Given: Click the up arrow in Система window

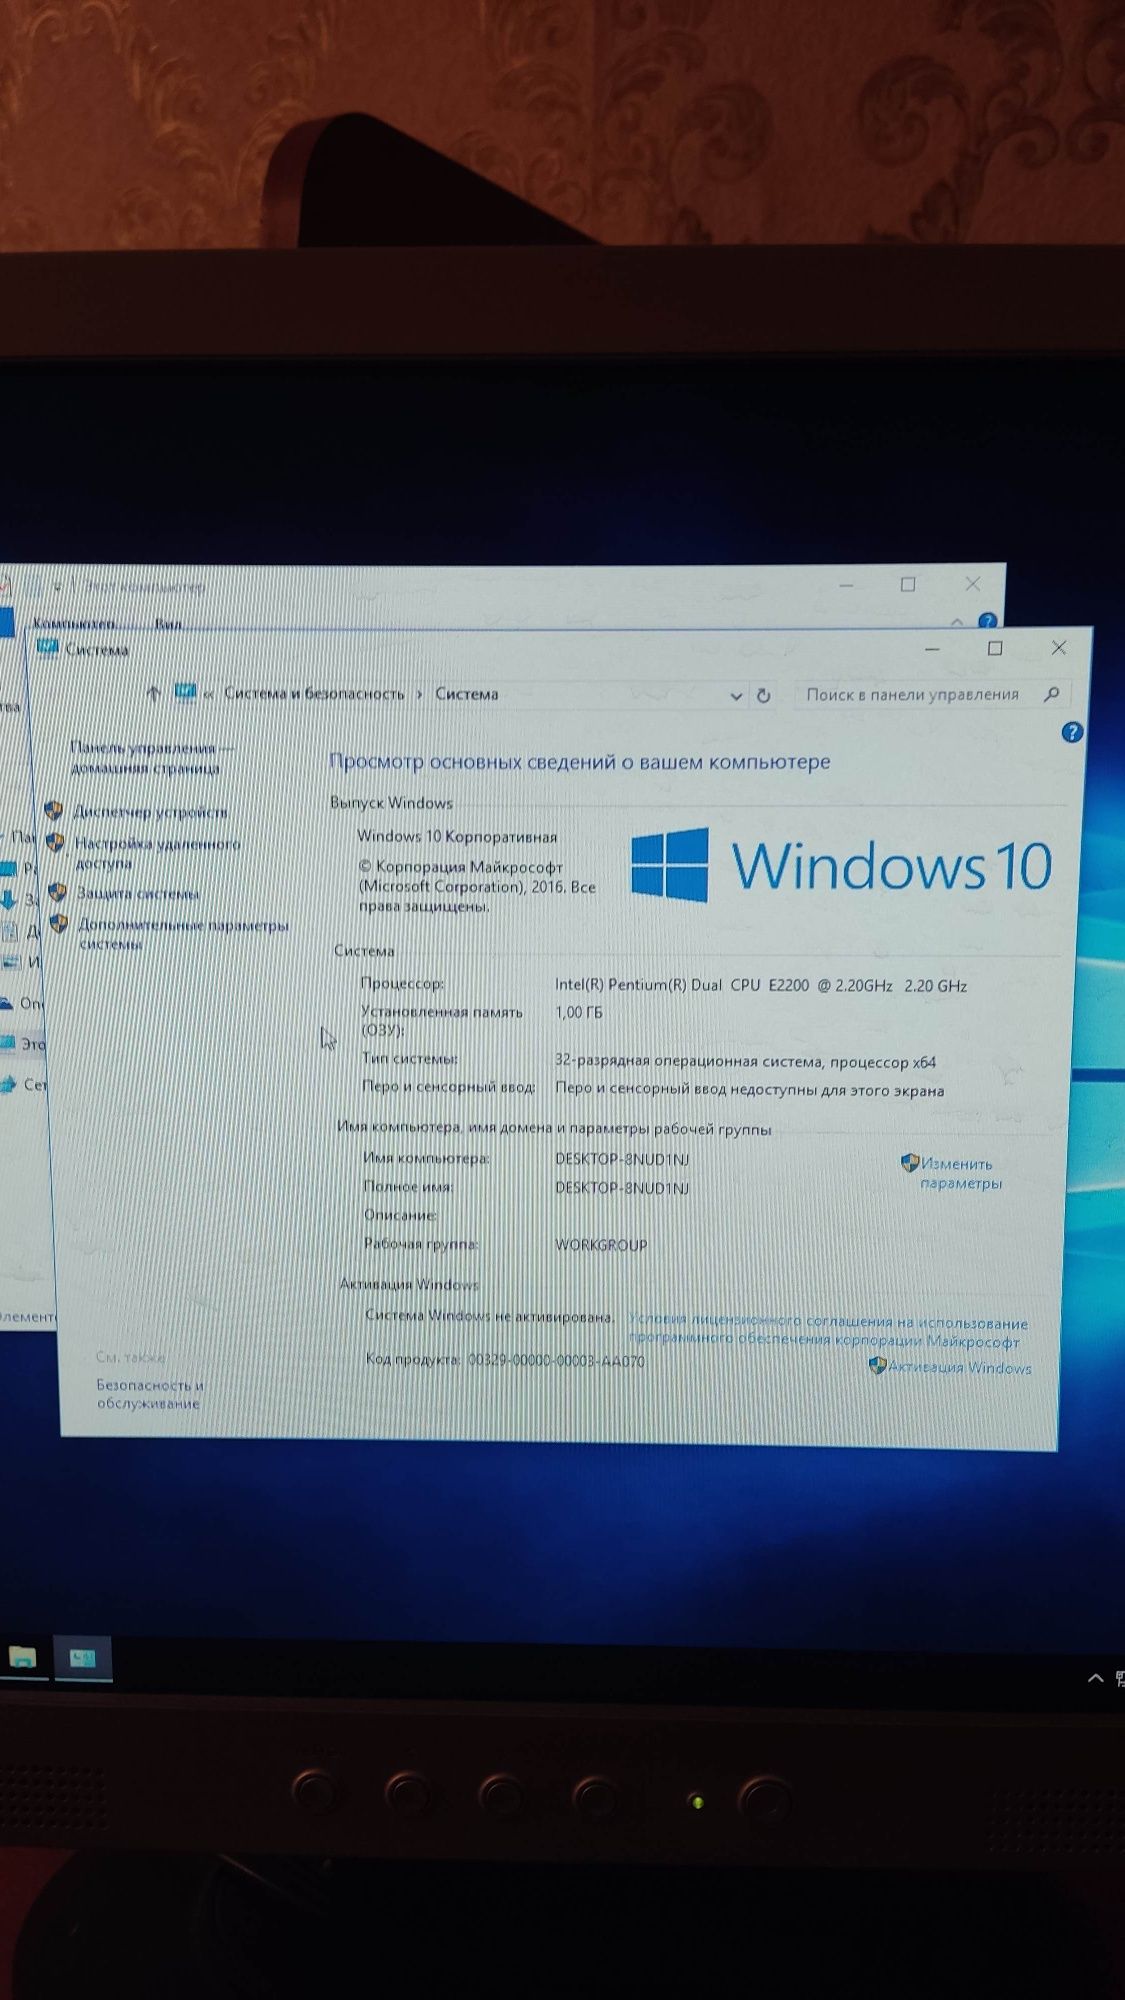Looking at the screenshot, I should [153, 692].
